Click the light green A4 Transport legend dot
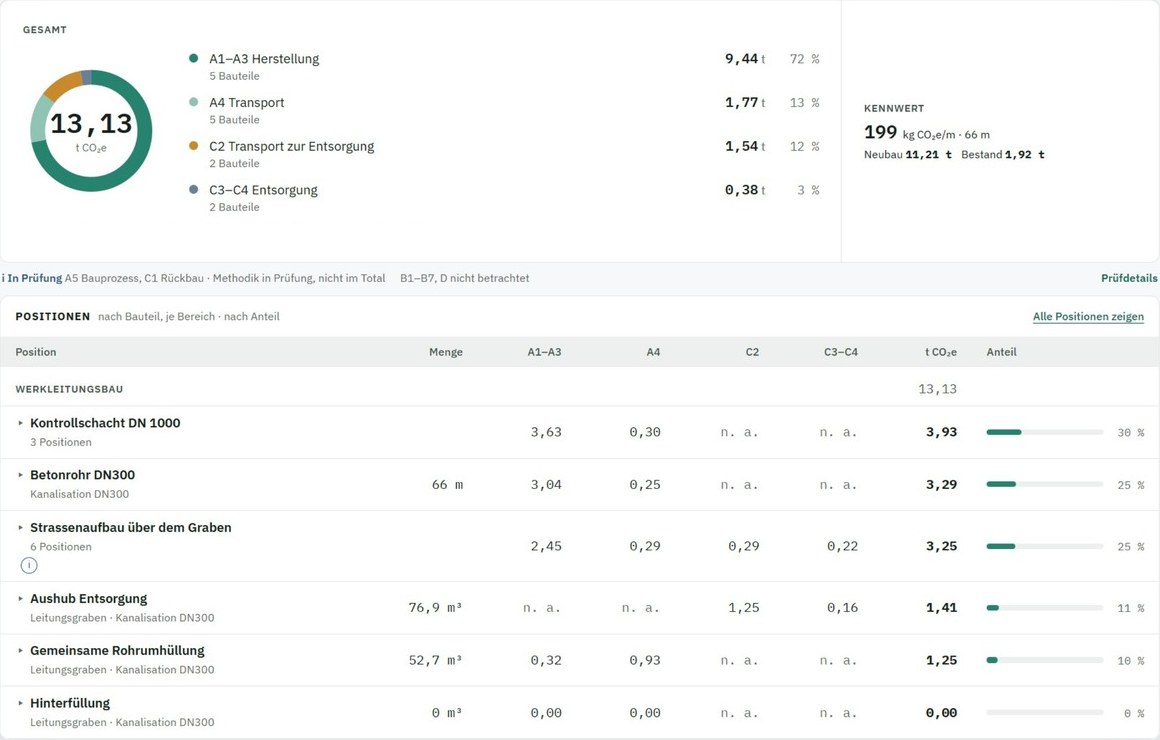The image size is (1160, 740). pos(194,102)
